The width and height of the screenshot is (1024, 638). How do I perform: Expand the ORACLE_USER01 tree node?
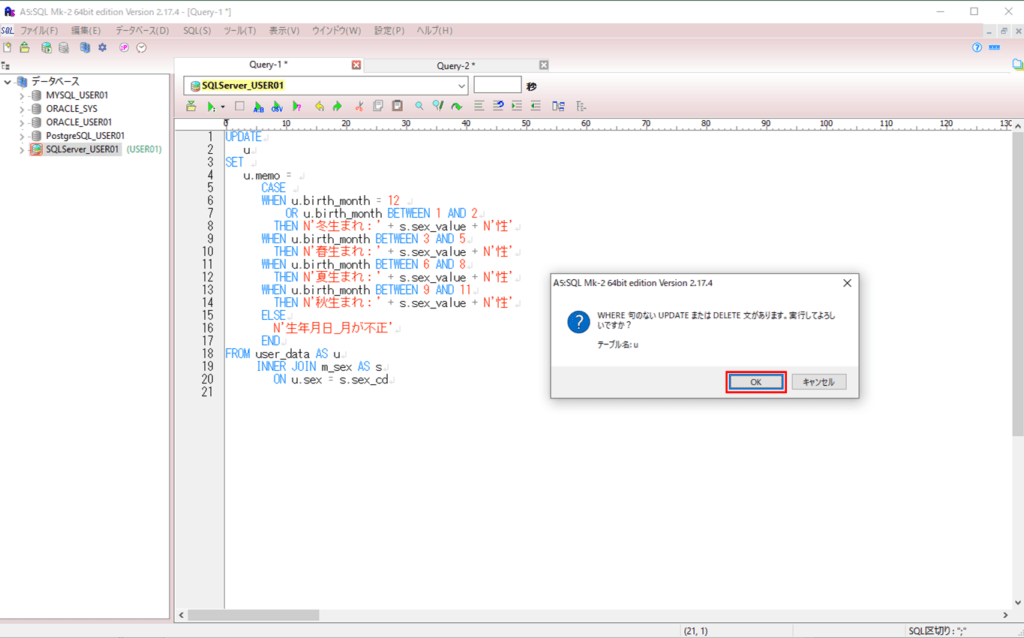(22, 123)
